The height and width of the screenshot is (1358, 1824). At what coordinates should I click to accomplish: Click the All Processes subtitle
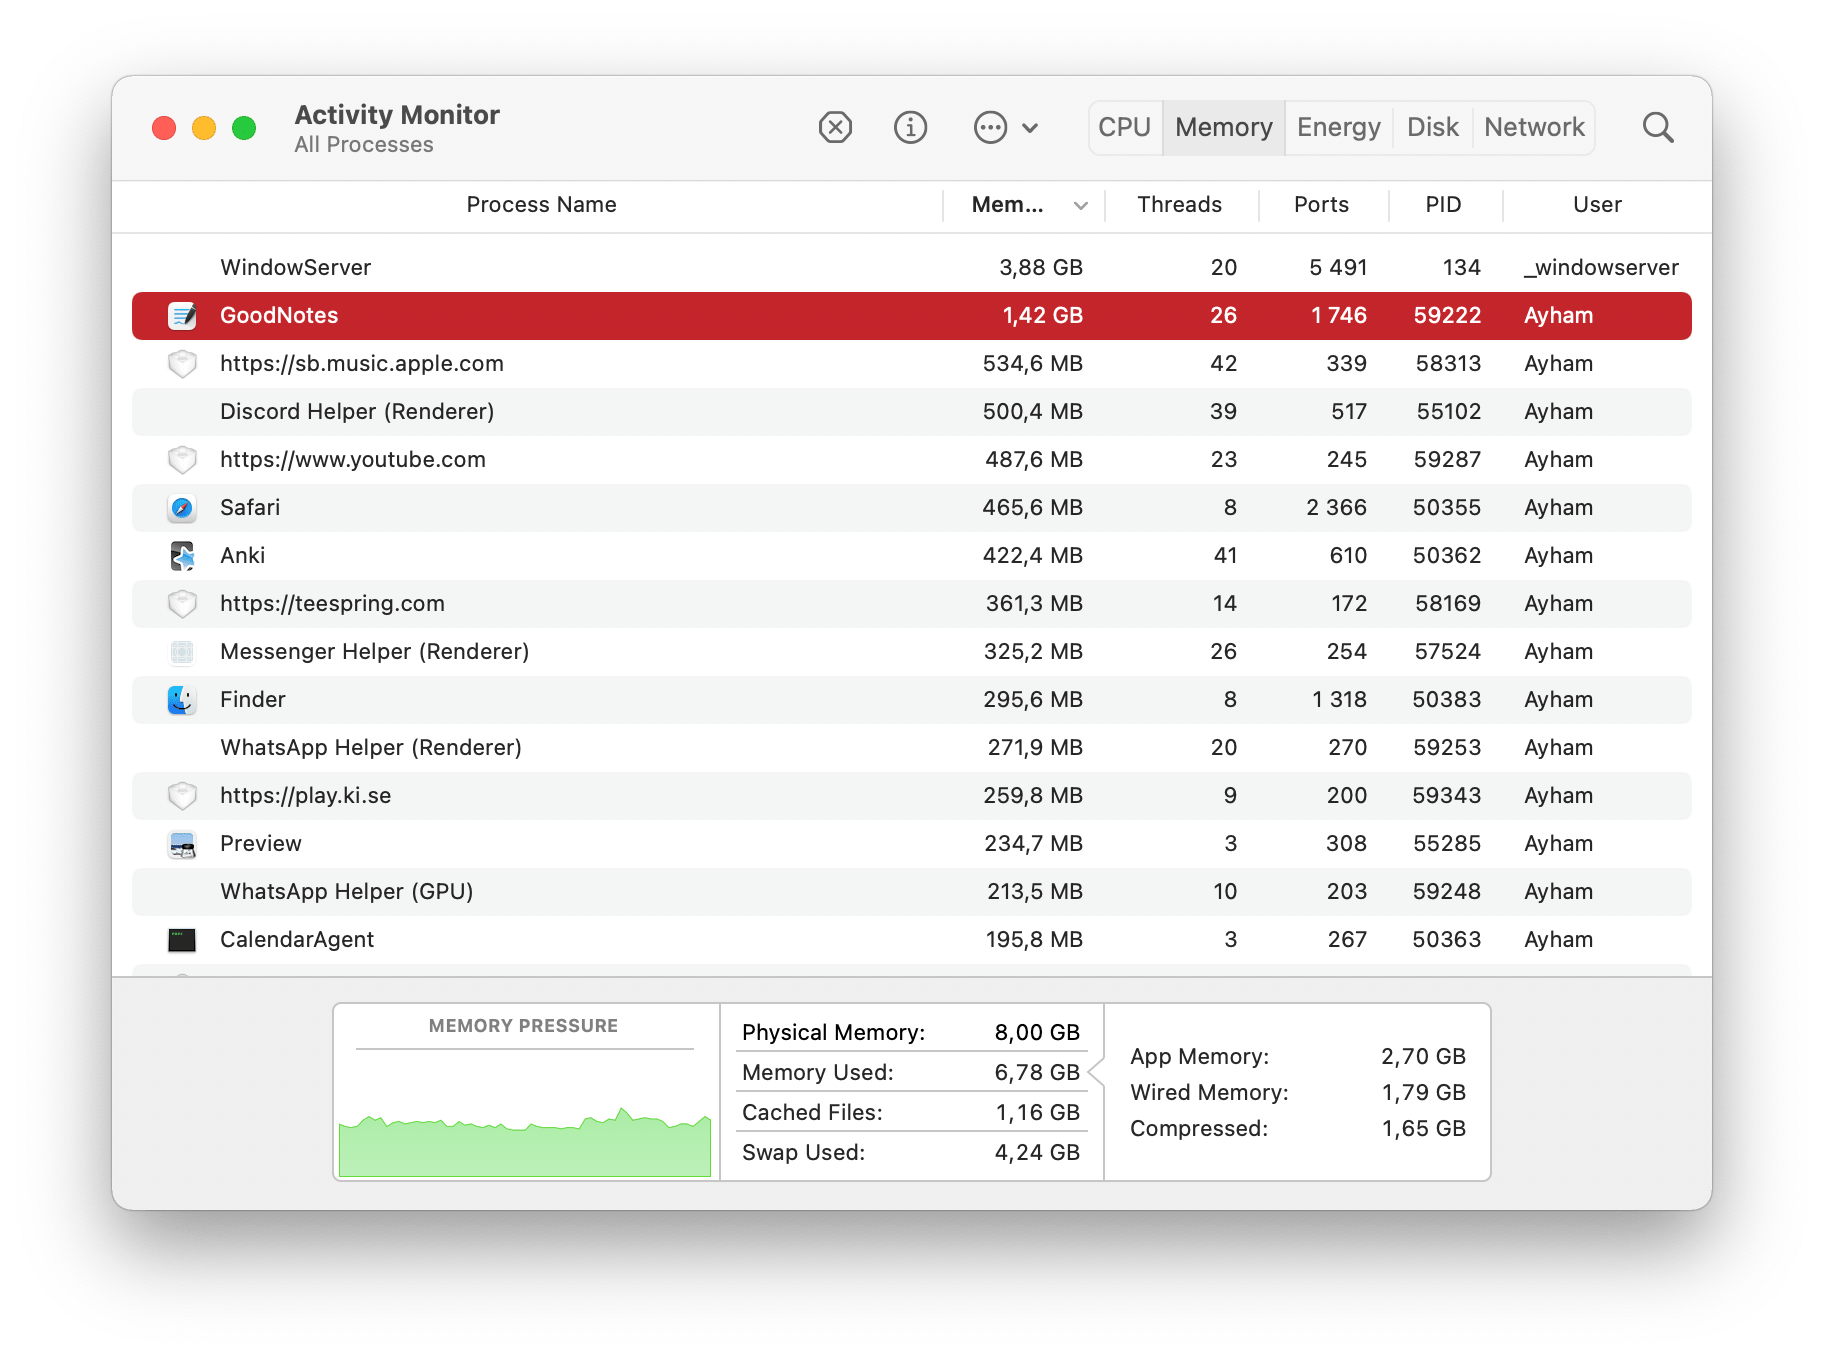[x=364, y=145]
